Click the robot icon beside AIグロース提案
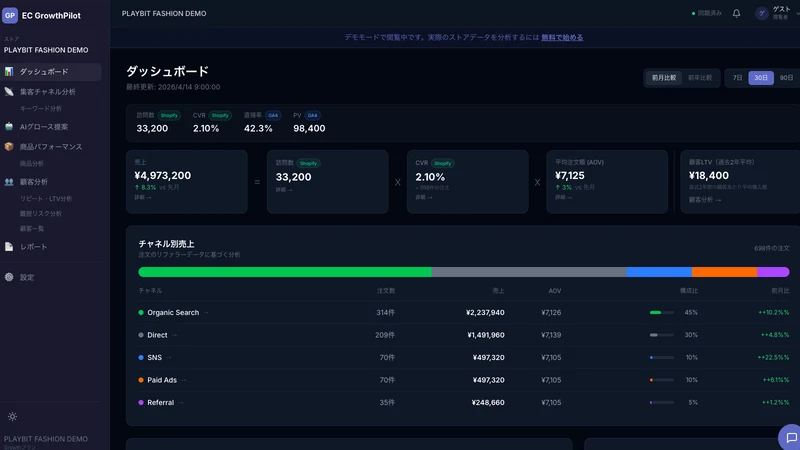The image size is (800, 450). (9, 126)
